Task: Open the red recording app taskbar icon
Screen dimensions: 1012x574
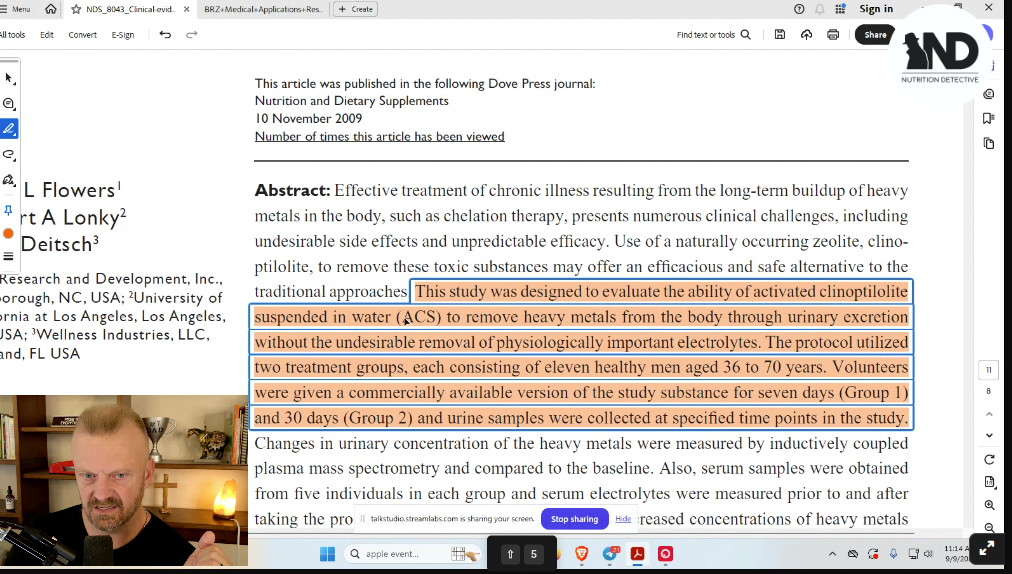Action: coord(665,554)
